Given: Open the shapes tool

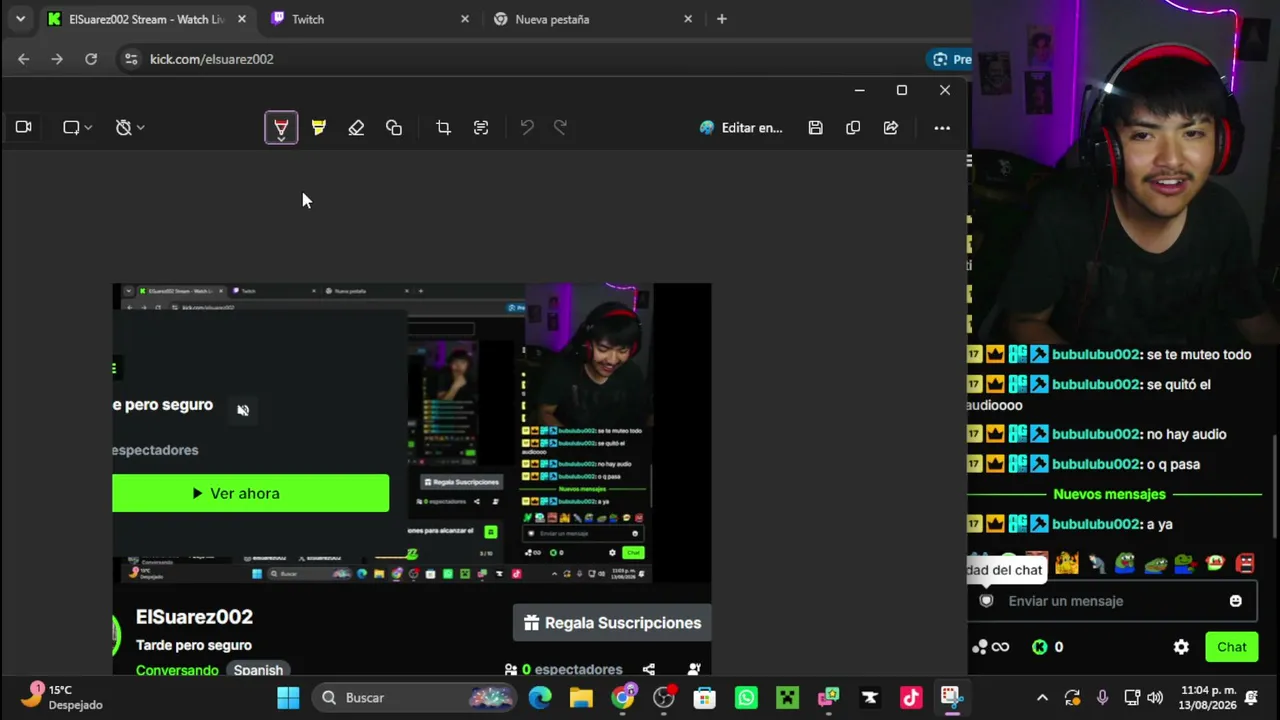Looking at the screenshot, I should (x=394, y=128).
